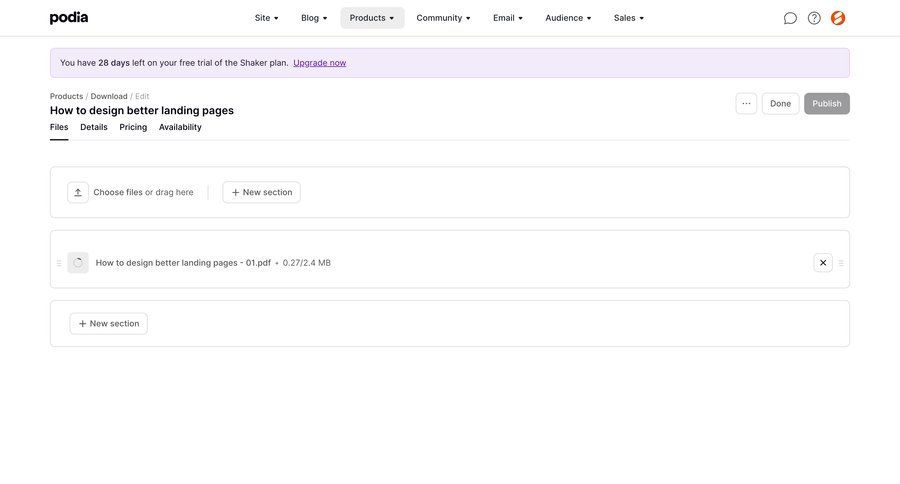This screenshot has height=484, width=900.
Task: Switch to the Pricing tab
Action: click(x=133, y=127)
